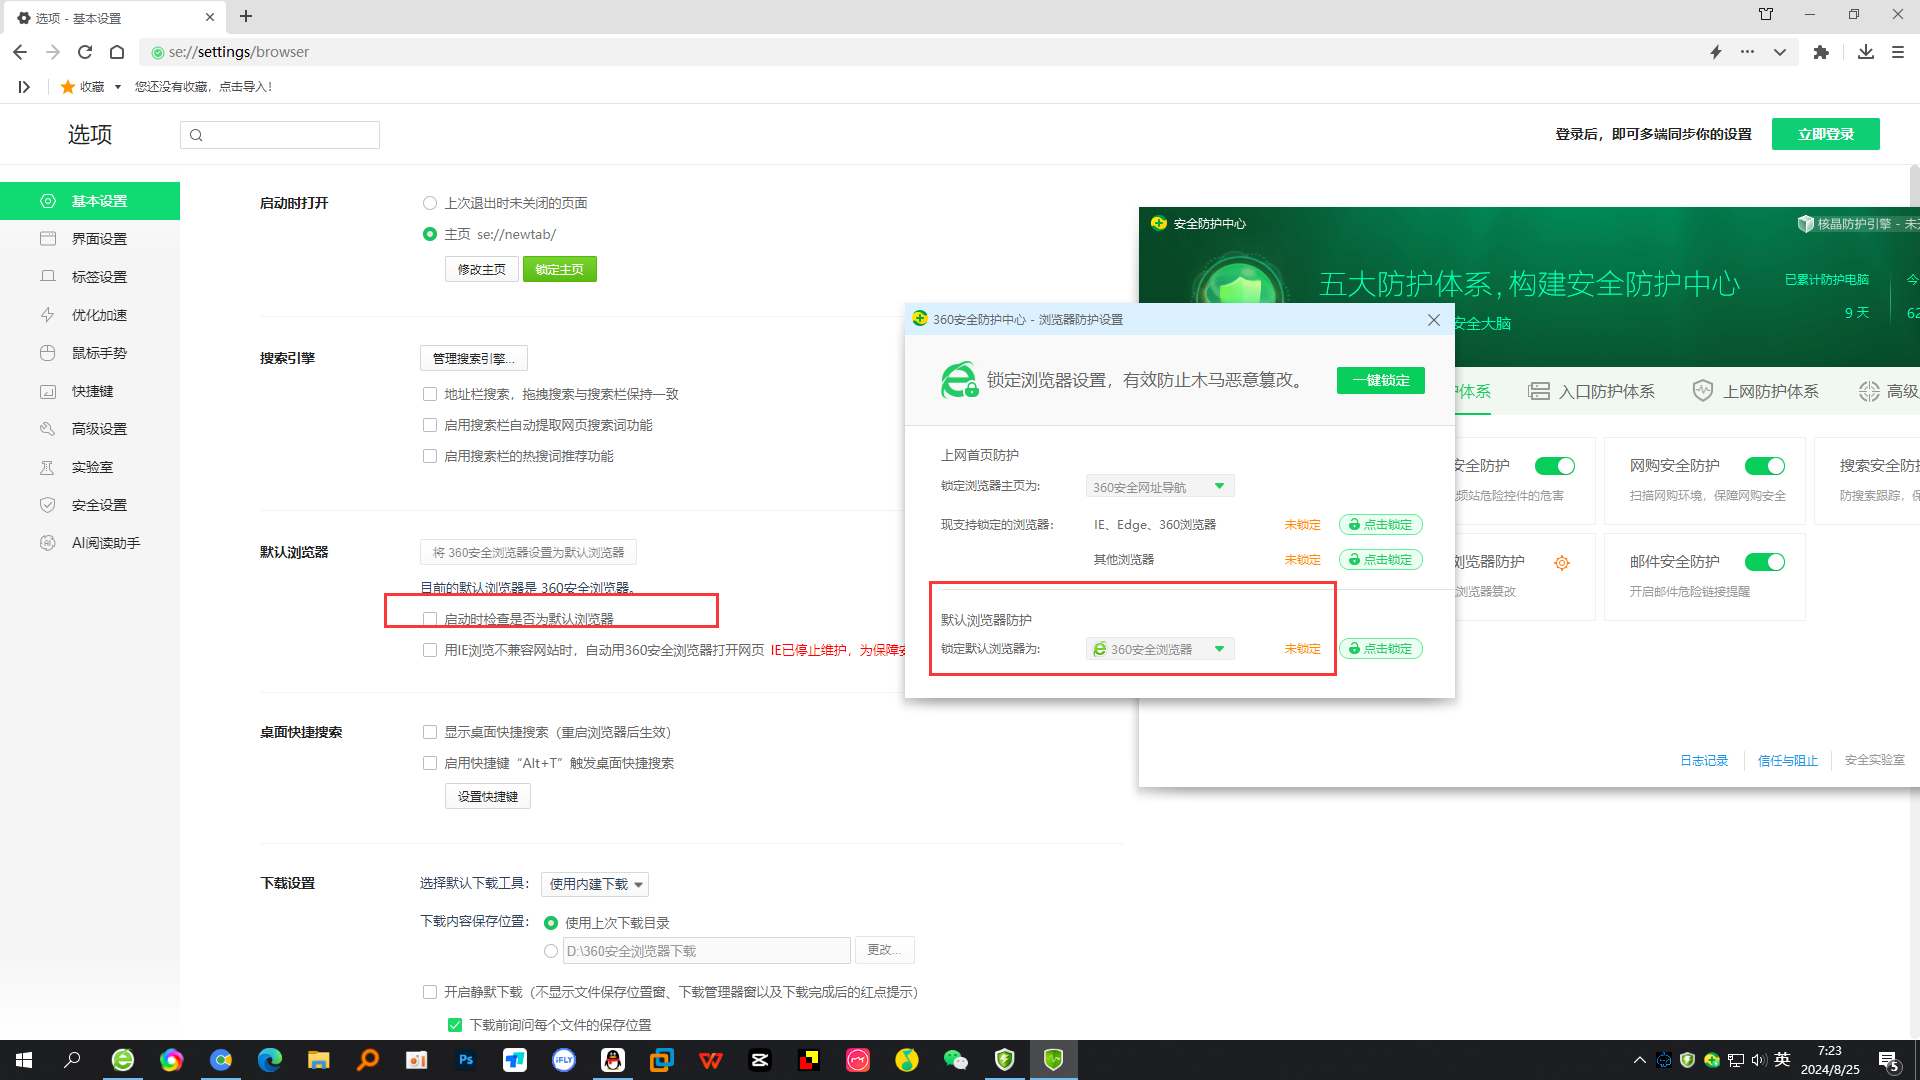Click 立即登录 login button

point(1826,134)
